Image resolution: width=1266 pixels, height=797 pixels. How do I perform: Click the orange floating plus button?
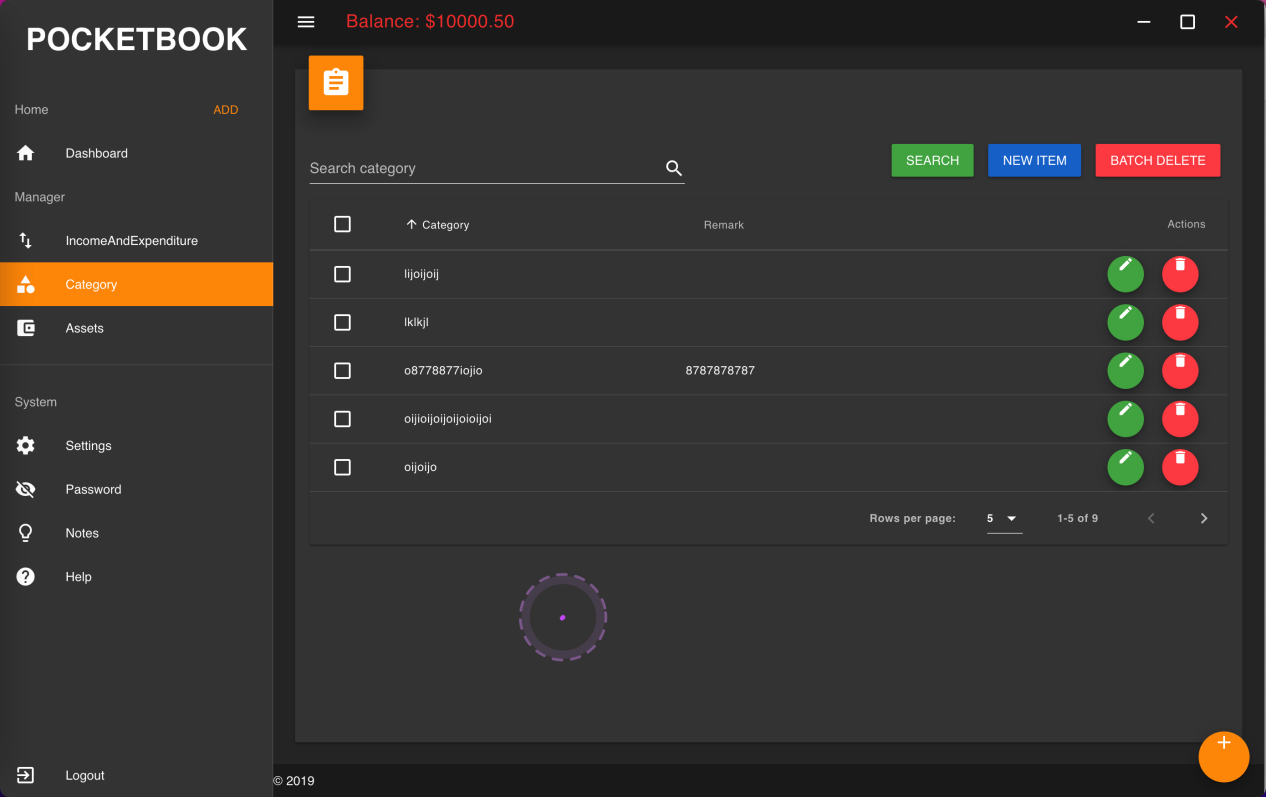(x=1223, y=756)
